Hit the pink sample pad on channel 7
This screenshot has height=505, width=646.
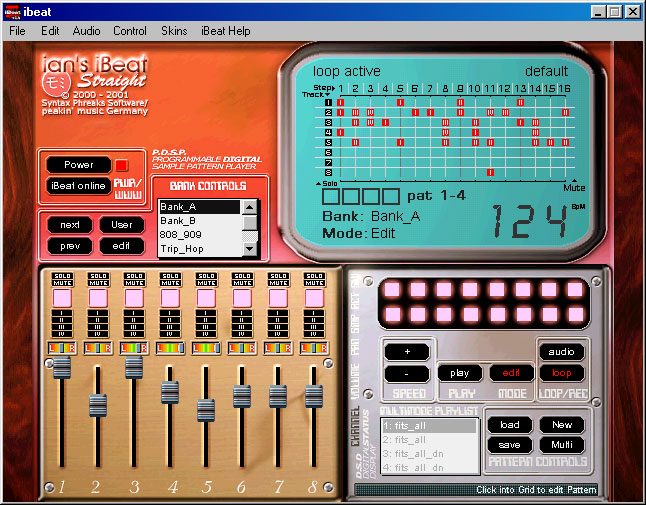pyautogui.click(x=278, y=298)
